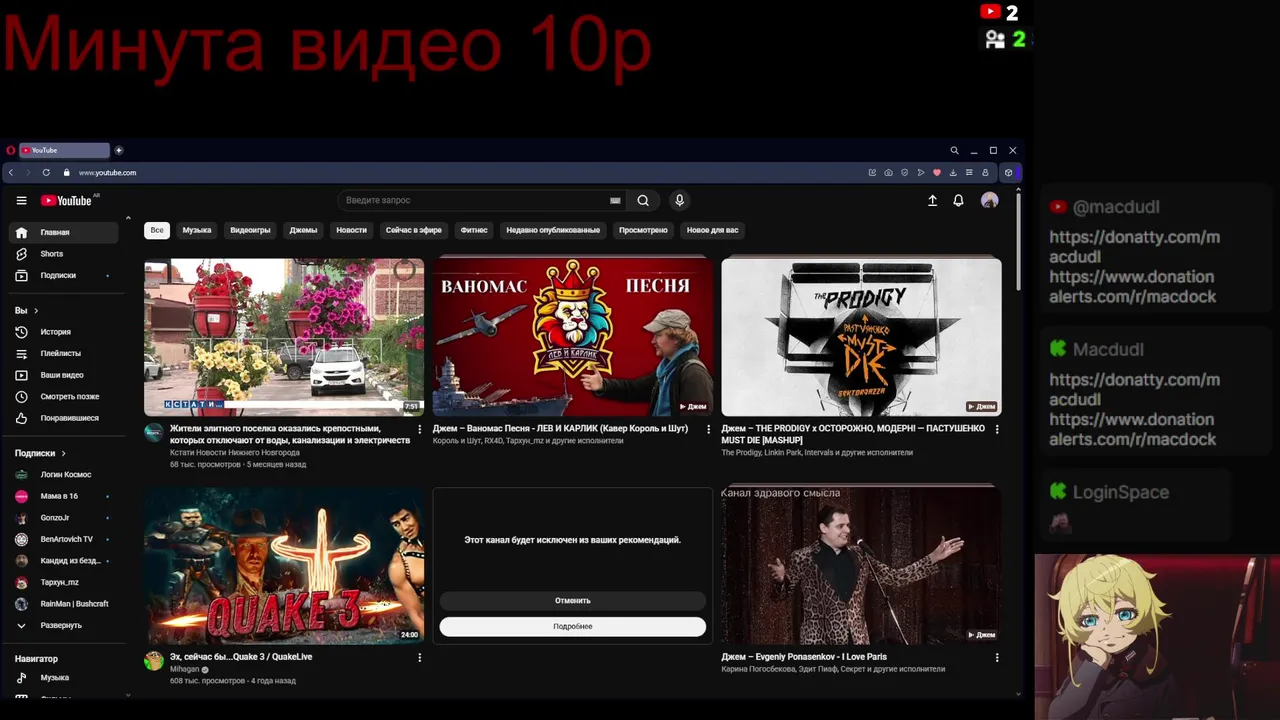Reload the page in the browser

(46, 172)
